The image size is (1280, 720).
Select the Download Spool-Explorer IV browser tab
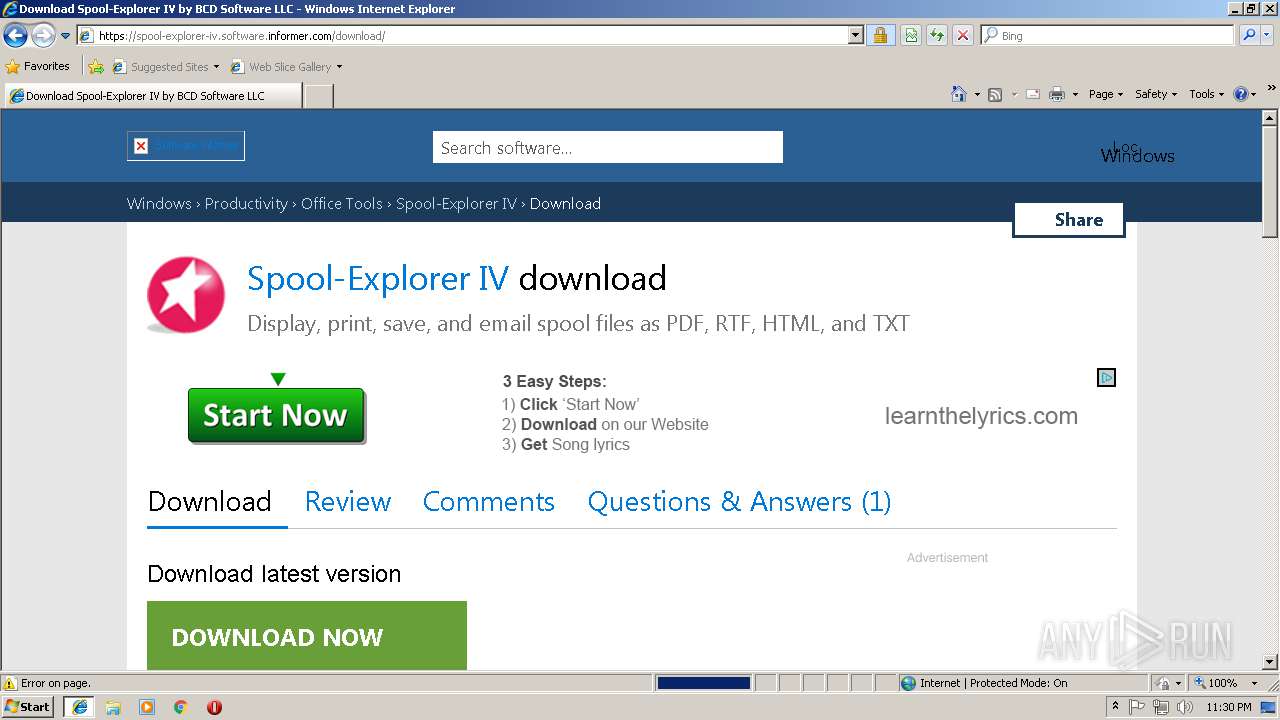tap(152, 96)
